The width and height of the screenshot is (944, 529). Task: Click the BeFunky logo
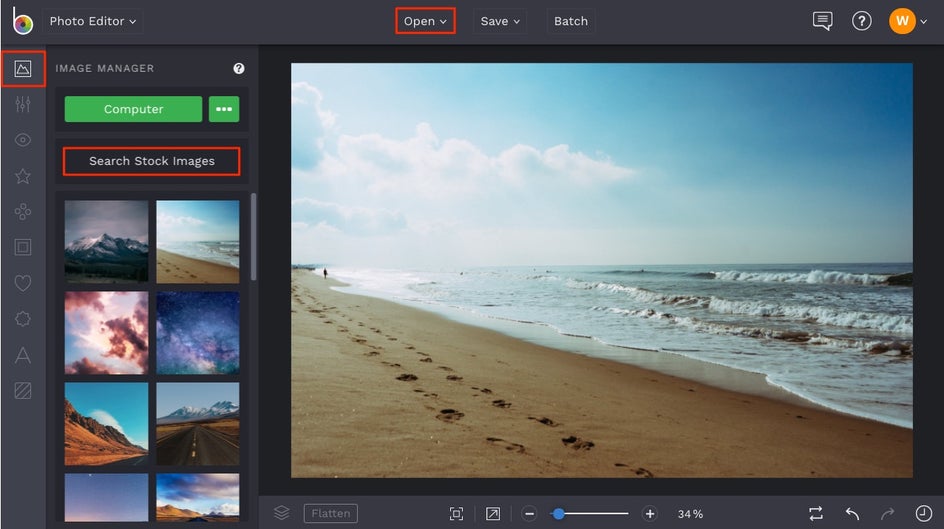(22, 21)
